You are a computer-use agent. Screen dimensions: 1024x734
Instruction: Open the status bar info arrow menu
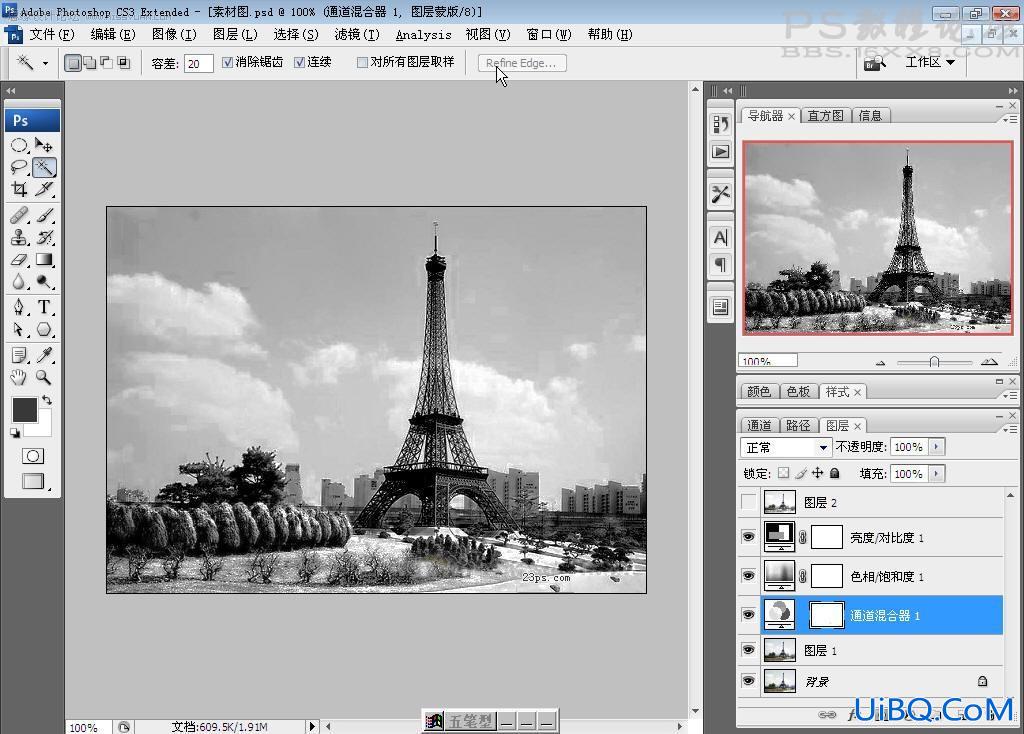(312, 726)
